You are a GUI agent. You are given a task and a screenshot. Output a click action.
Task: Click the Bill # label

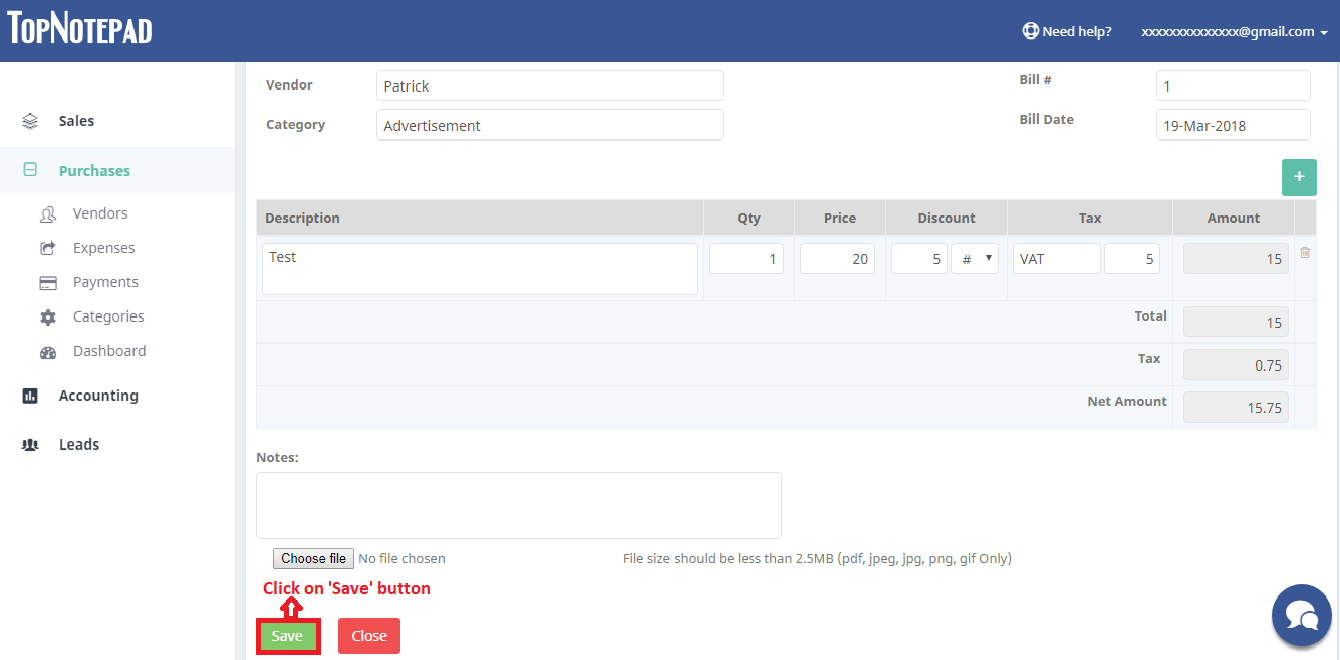point(1036,79)
